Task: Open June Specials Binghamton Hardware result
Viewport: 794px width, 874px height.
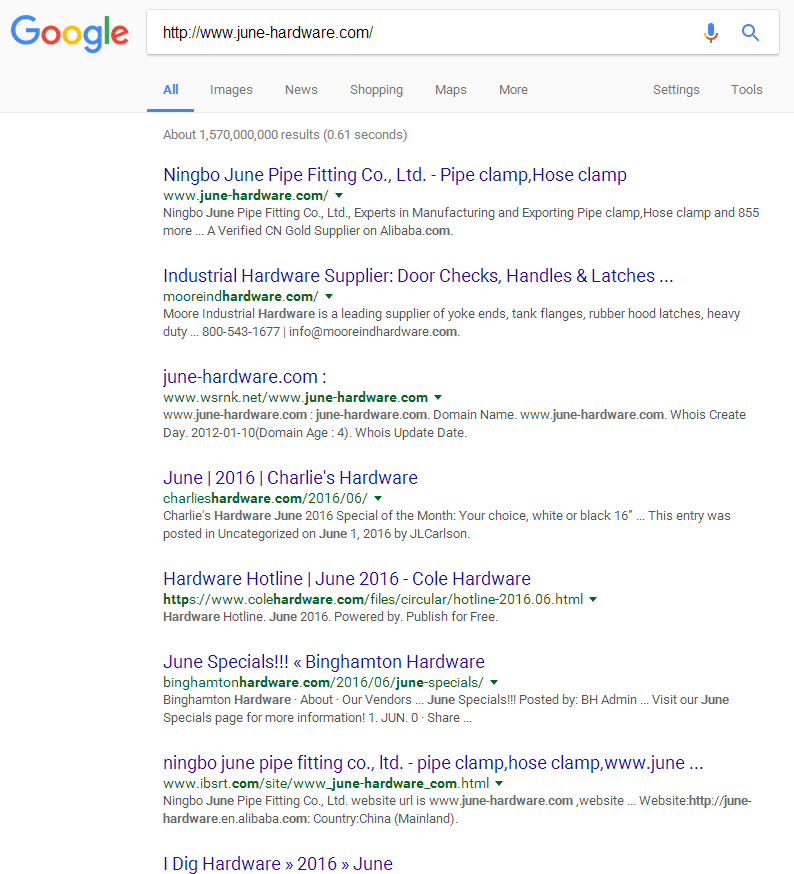Action: [x=324, y=662]
